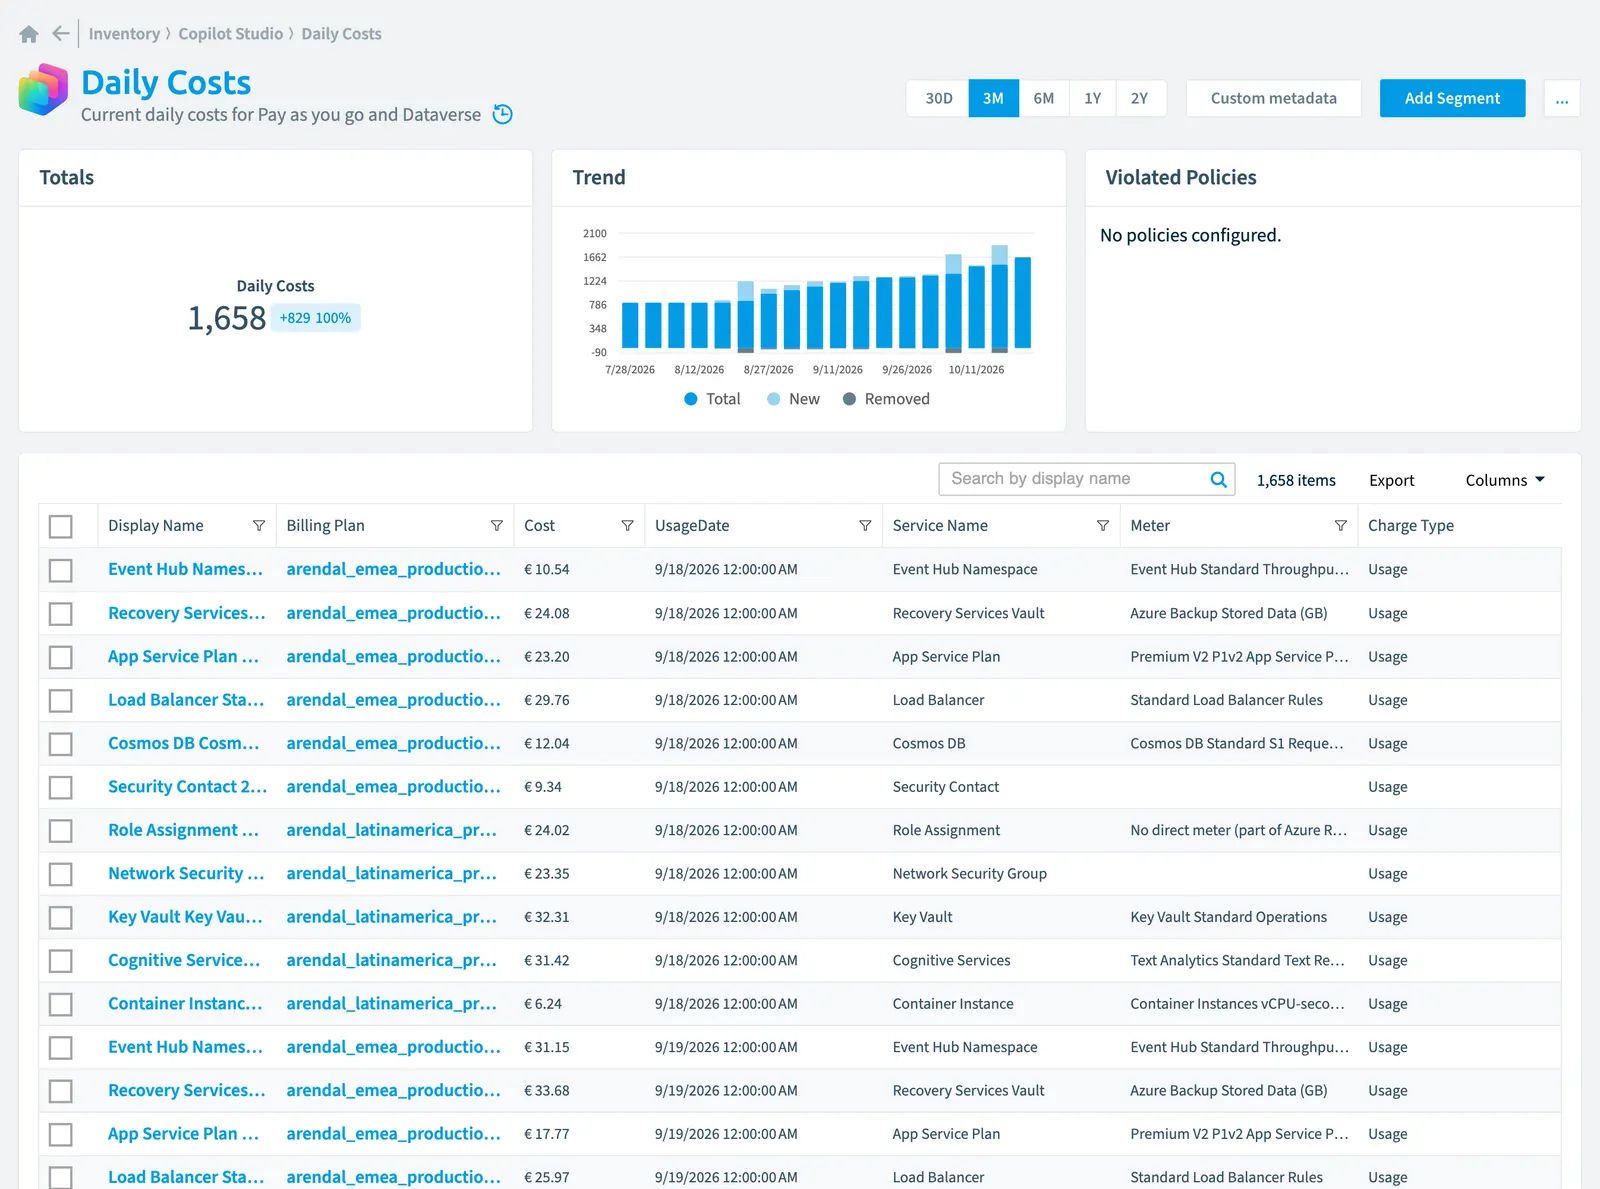Open the Copilot Studio breadcrumb link
The width and height of the screenshot is (1600, 1189).
pos(231,34)
